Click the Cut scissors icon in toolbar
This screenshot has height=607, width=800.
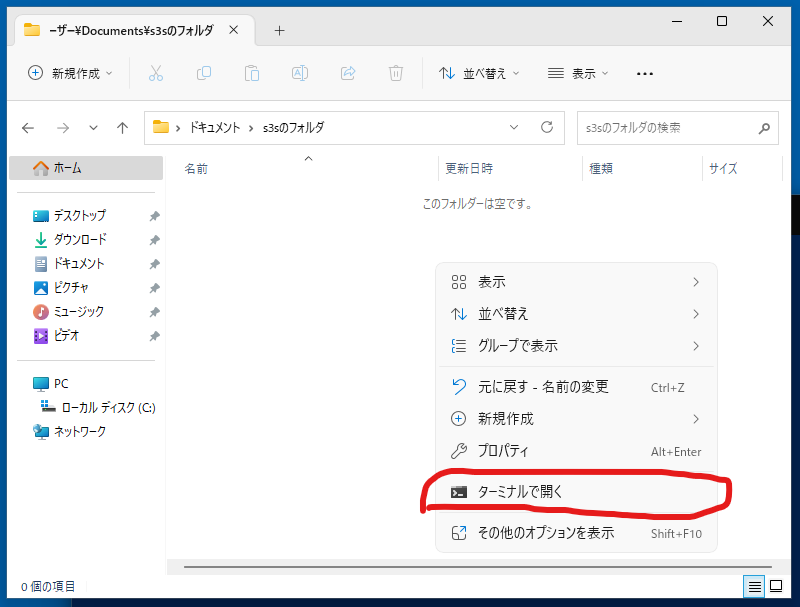tap(156, 73)
